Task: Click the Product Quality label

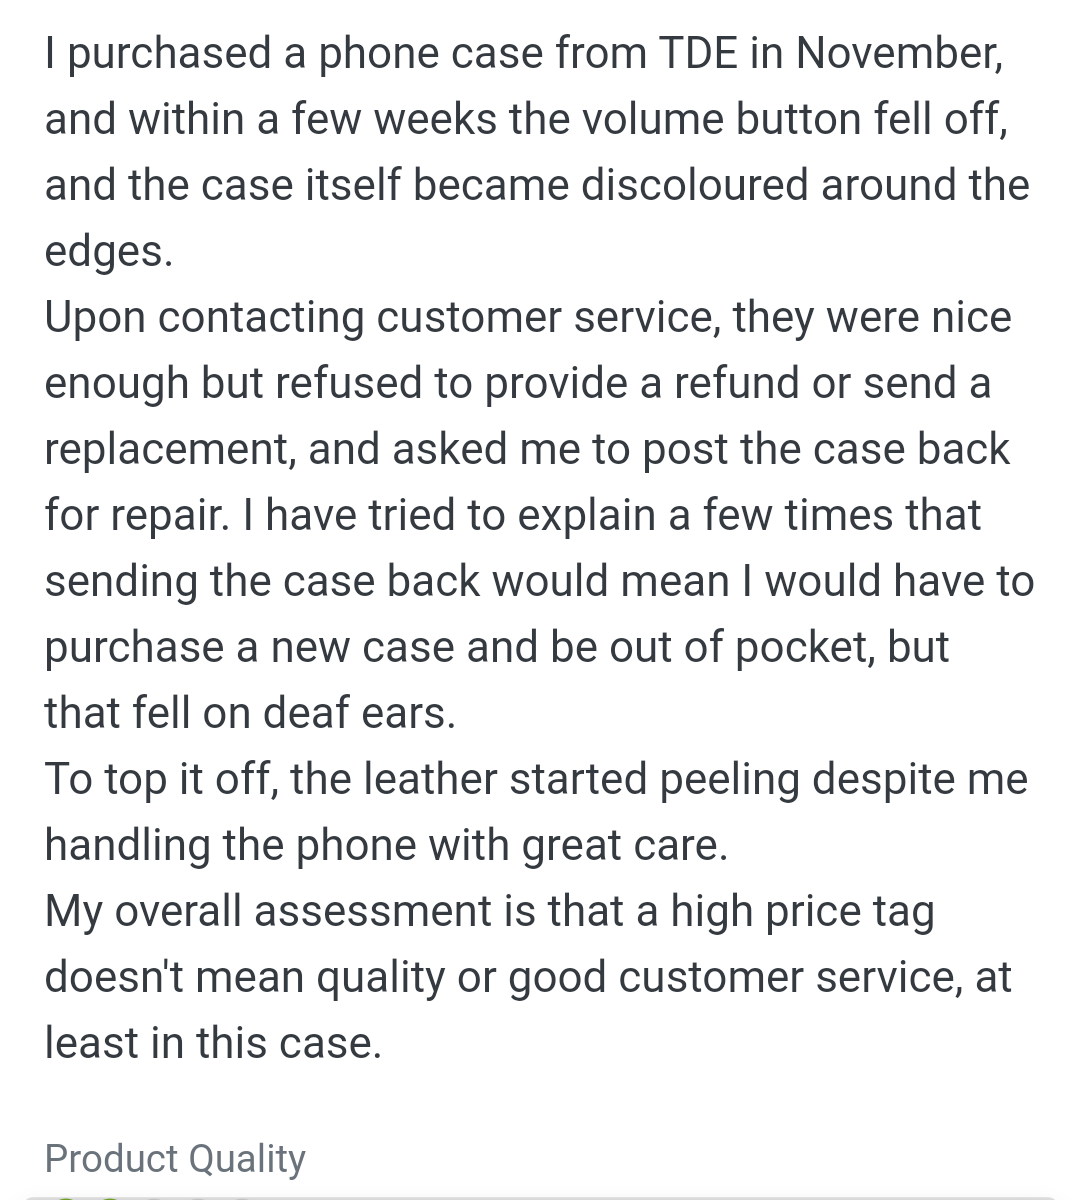Action: (175, 1158)
